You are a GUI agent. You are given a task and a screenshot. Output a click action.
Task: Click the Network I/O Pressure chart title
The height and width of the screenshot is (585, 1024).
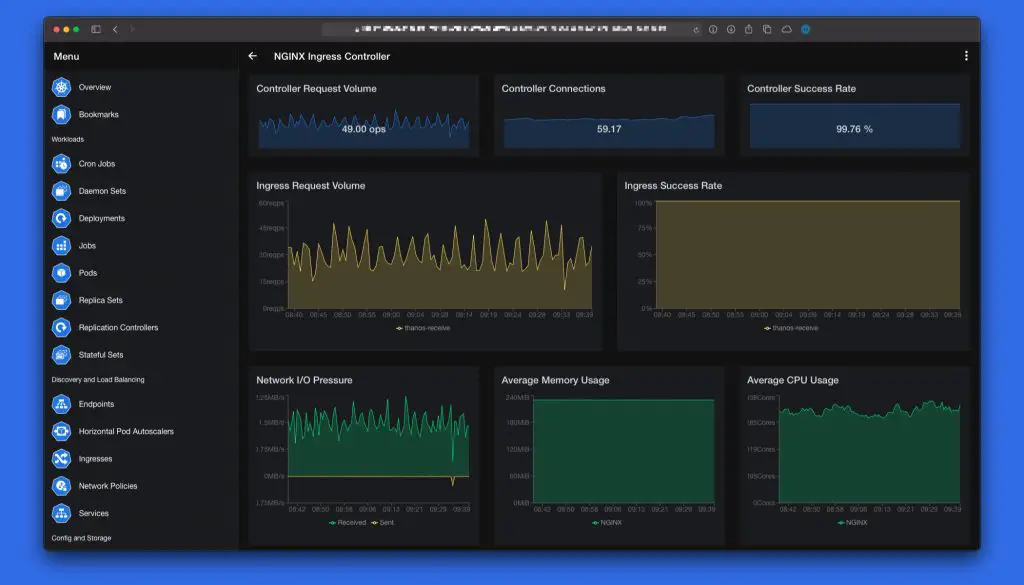click(x=304, y=380)
